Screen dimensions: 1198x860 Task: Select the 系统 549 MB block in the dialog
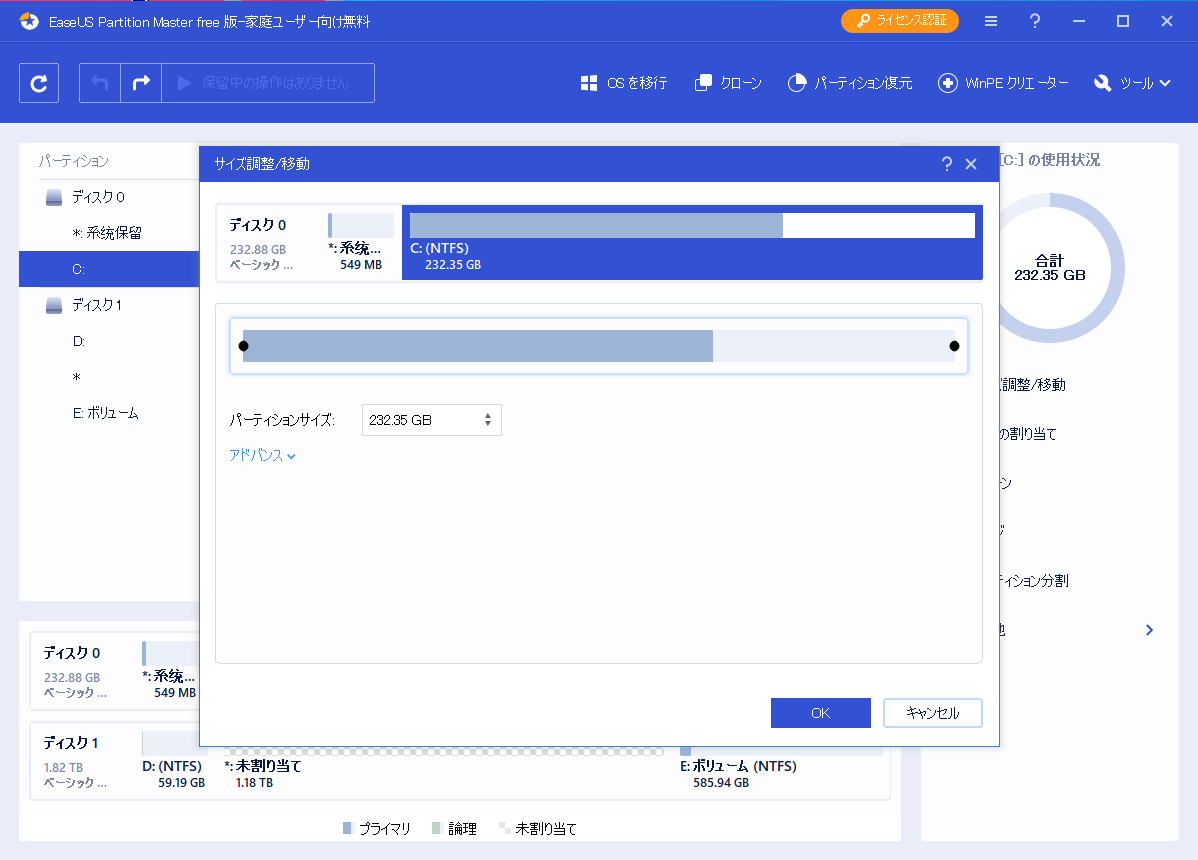(x=360, y=243)
